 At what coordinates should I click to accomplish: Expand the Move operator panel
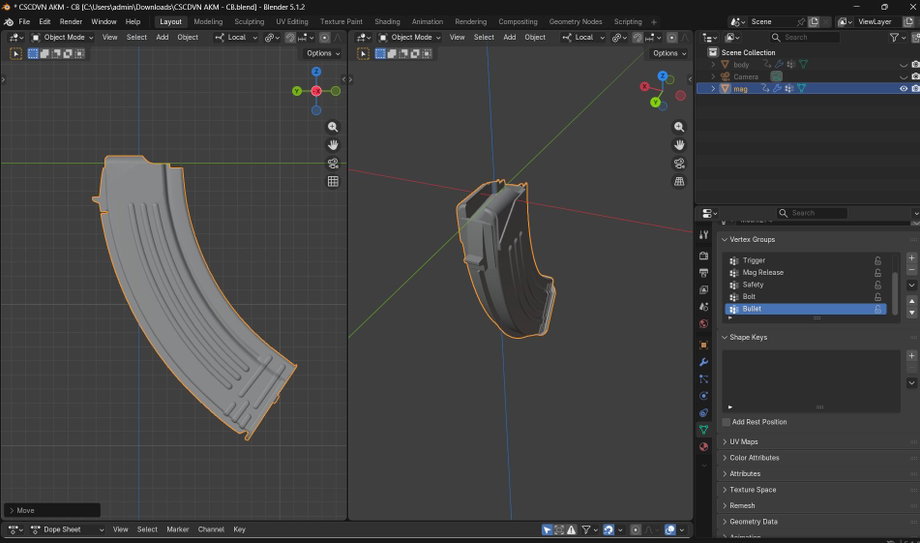52,510
